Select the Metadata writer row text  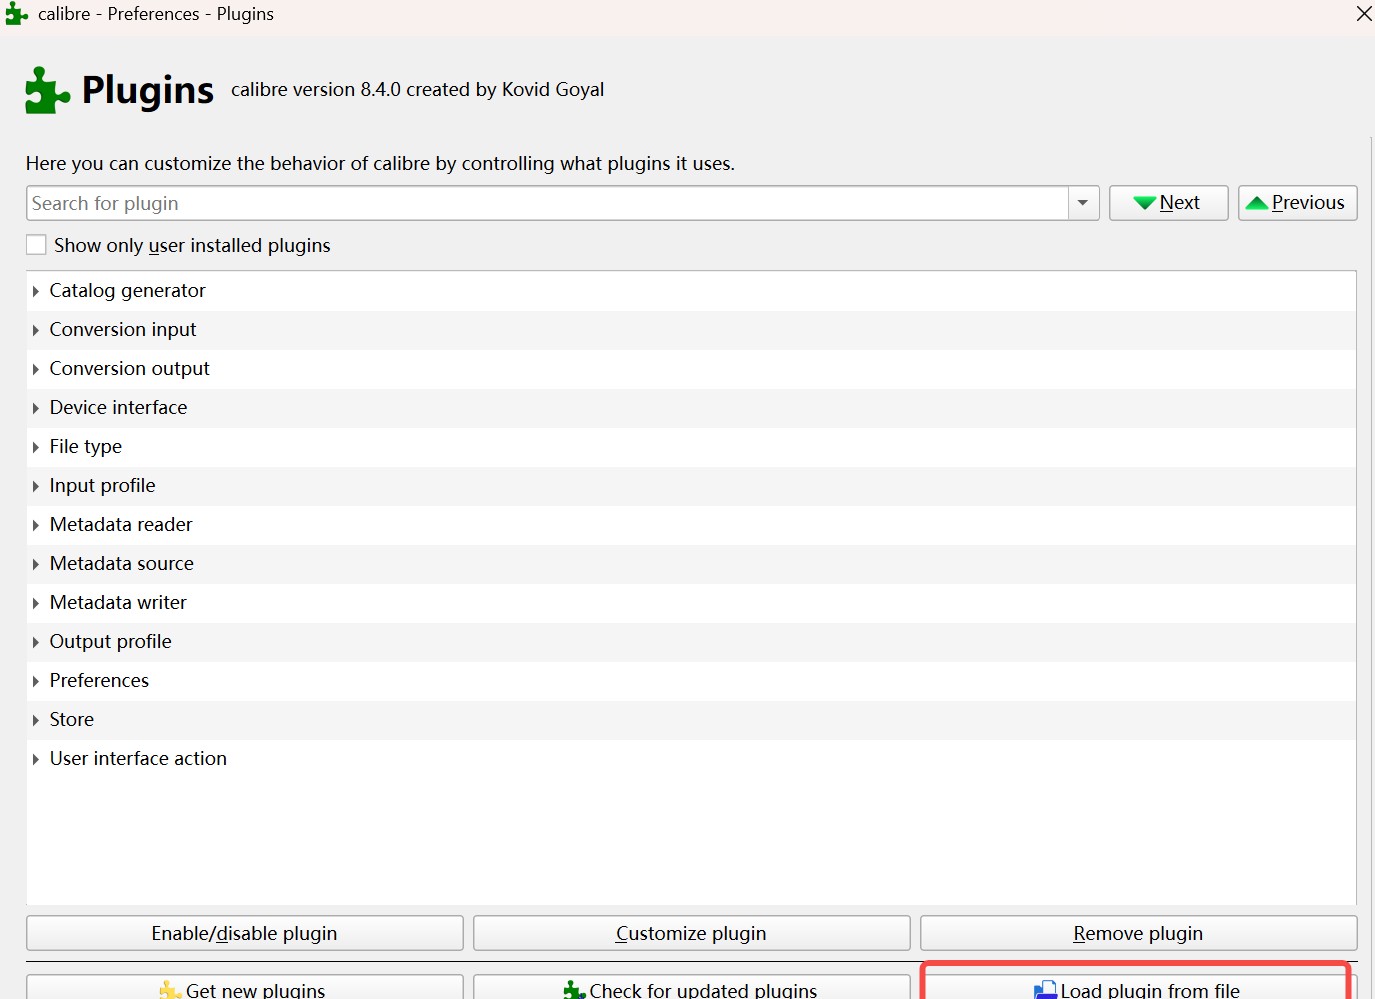pyautogui.click(x=118, y=603)
